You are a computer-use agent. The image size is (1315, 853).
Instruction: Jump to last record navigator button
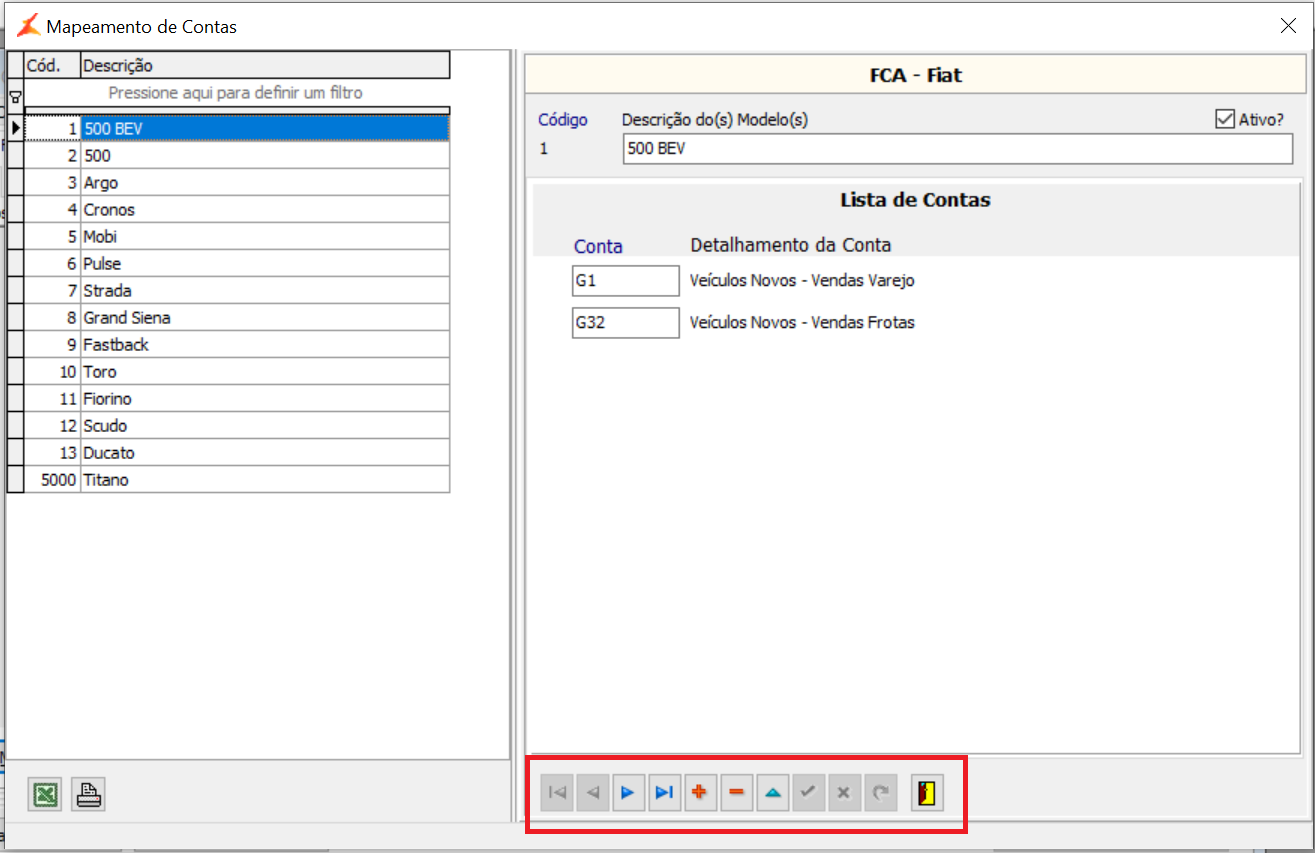coord(665,793)
